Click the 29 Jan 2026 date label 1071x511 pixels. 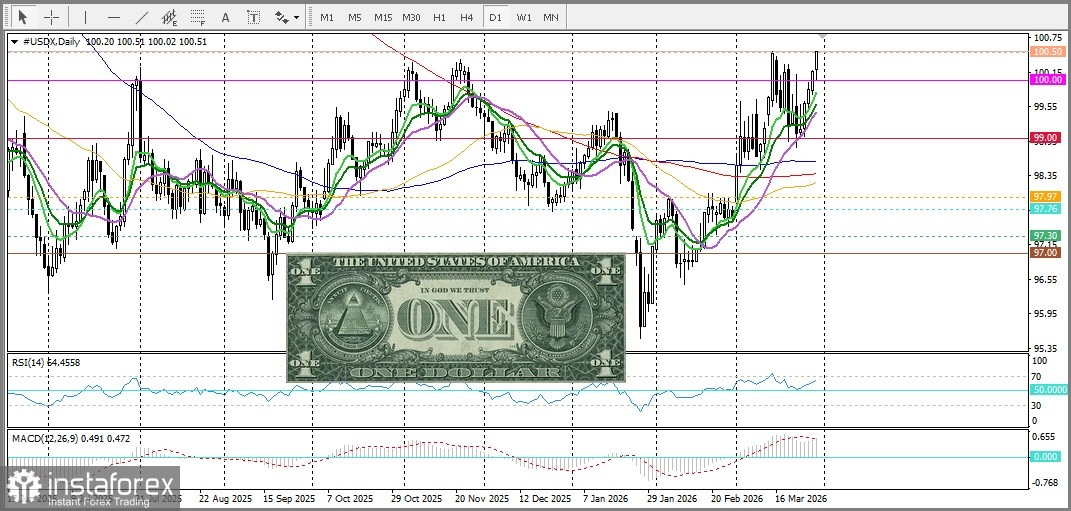coord(673,499)
